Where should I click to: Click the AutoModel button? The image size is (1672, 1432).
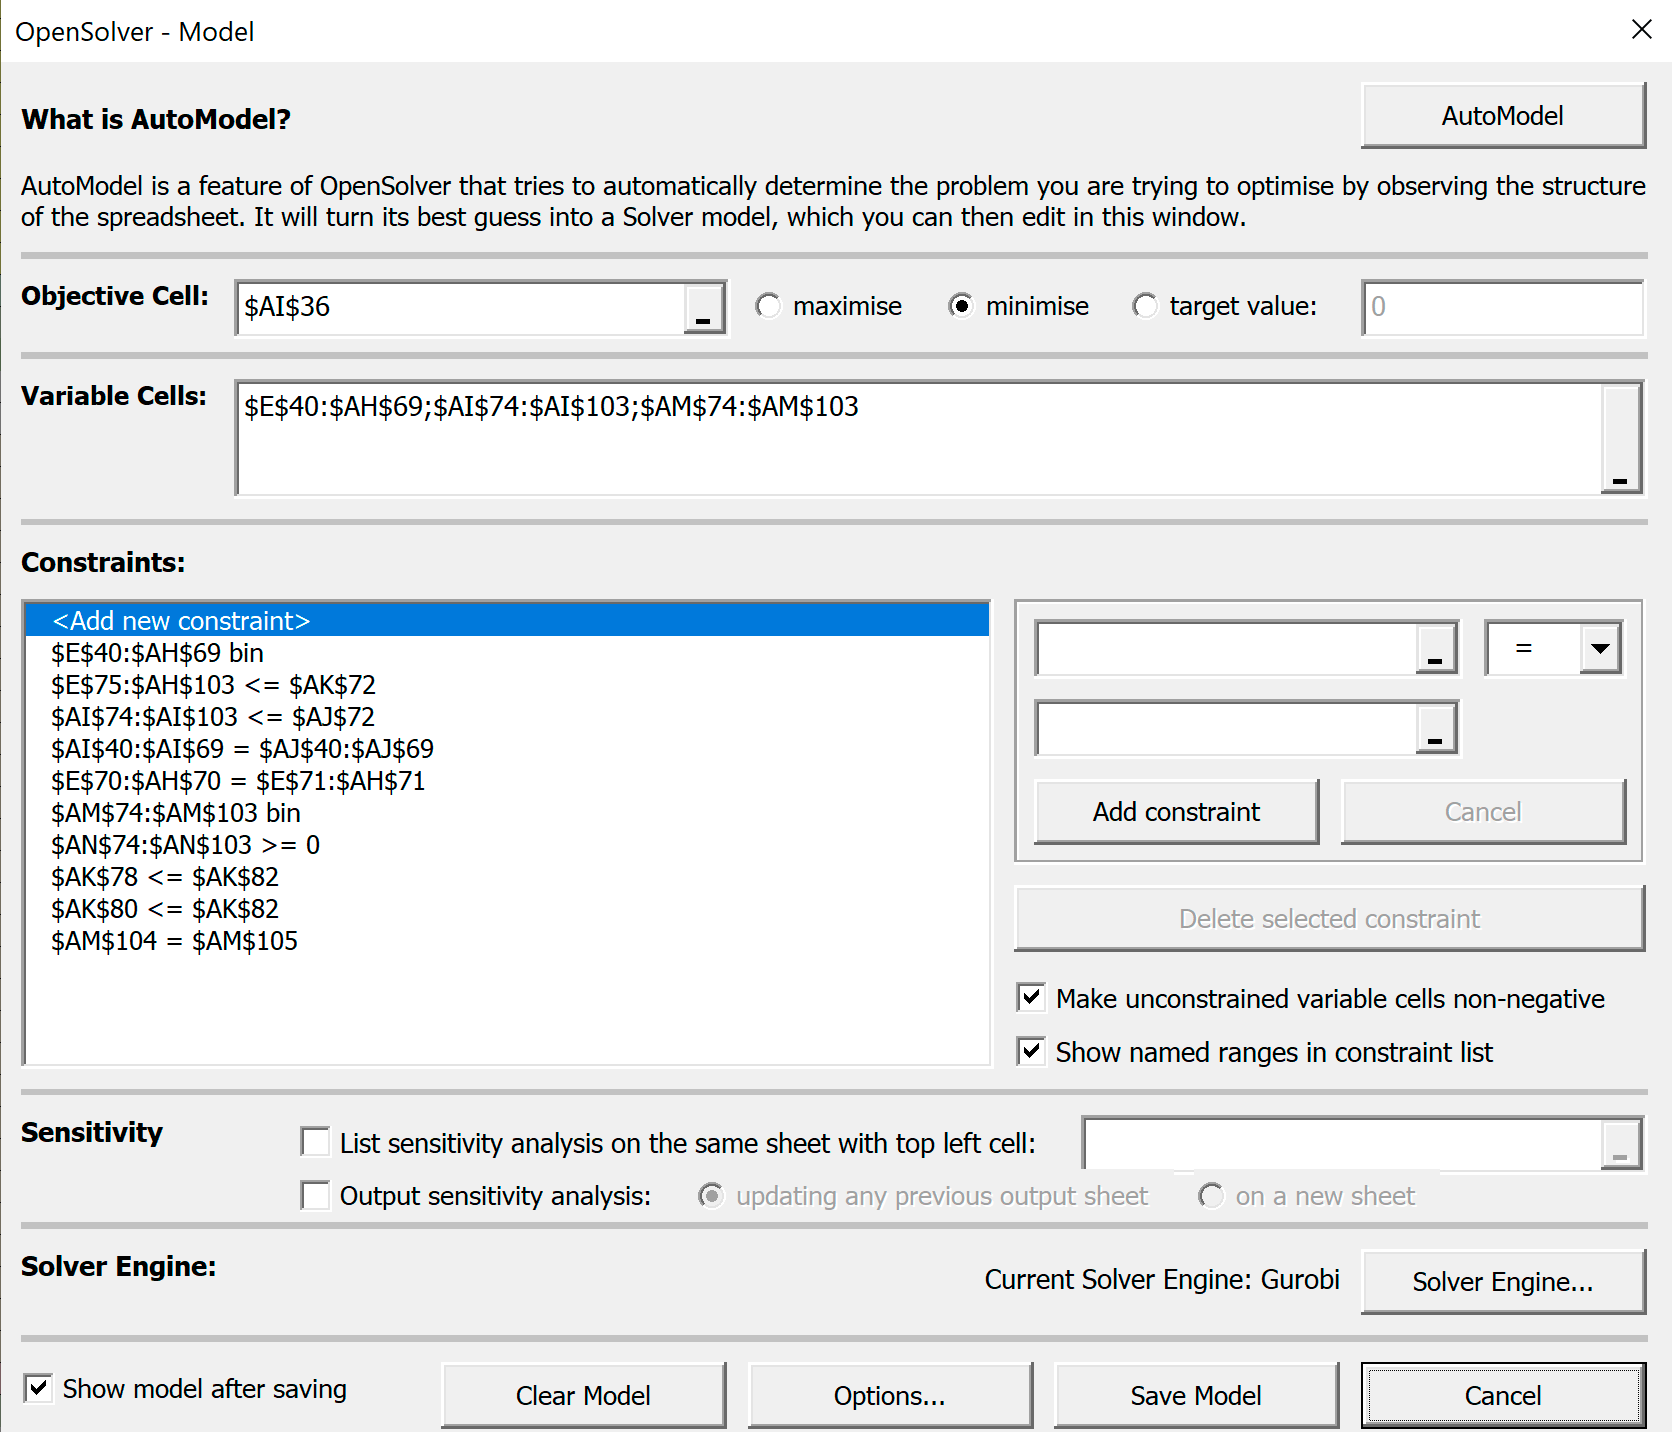1503,116
